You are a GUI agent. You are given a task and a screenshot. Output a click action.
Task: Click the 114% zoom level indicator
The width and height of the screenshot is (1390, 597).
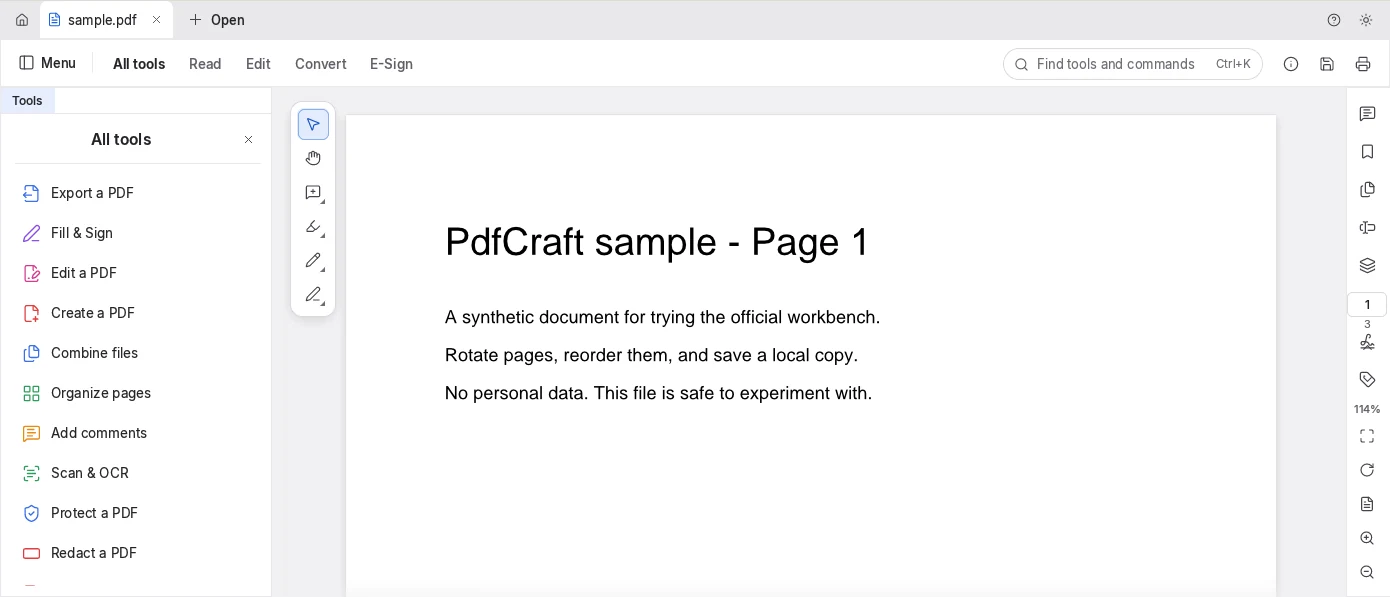pyautogui.click(x=1367, y=409)
